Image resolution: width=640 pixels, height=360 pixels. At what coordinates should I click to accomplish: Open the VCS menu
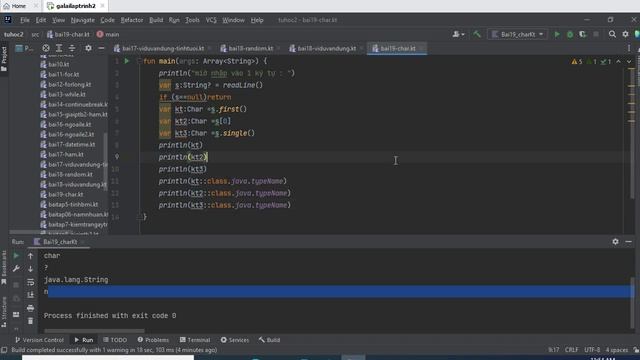click(211, 20)
